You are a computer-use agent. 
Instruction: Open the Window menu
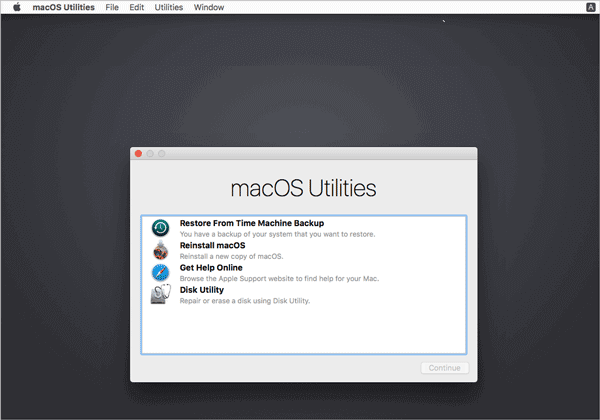(209, 7)
